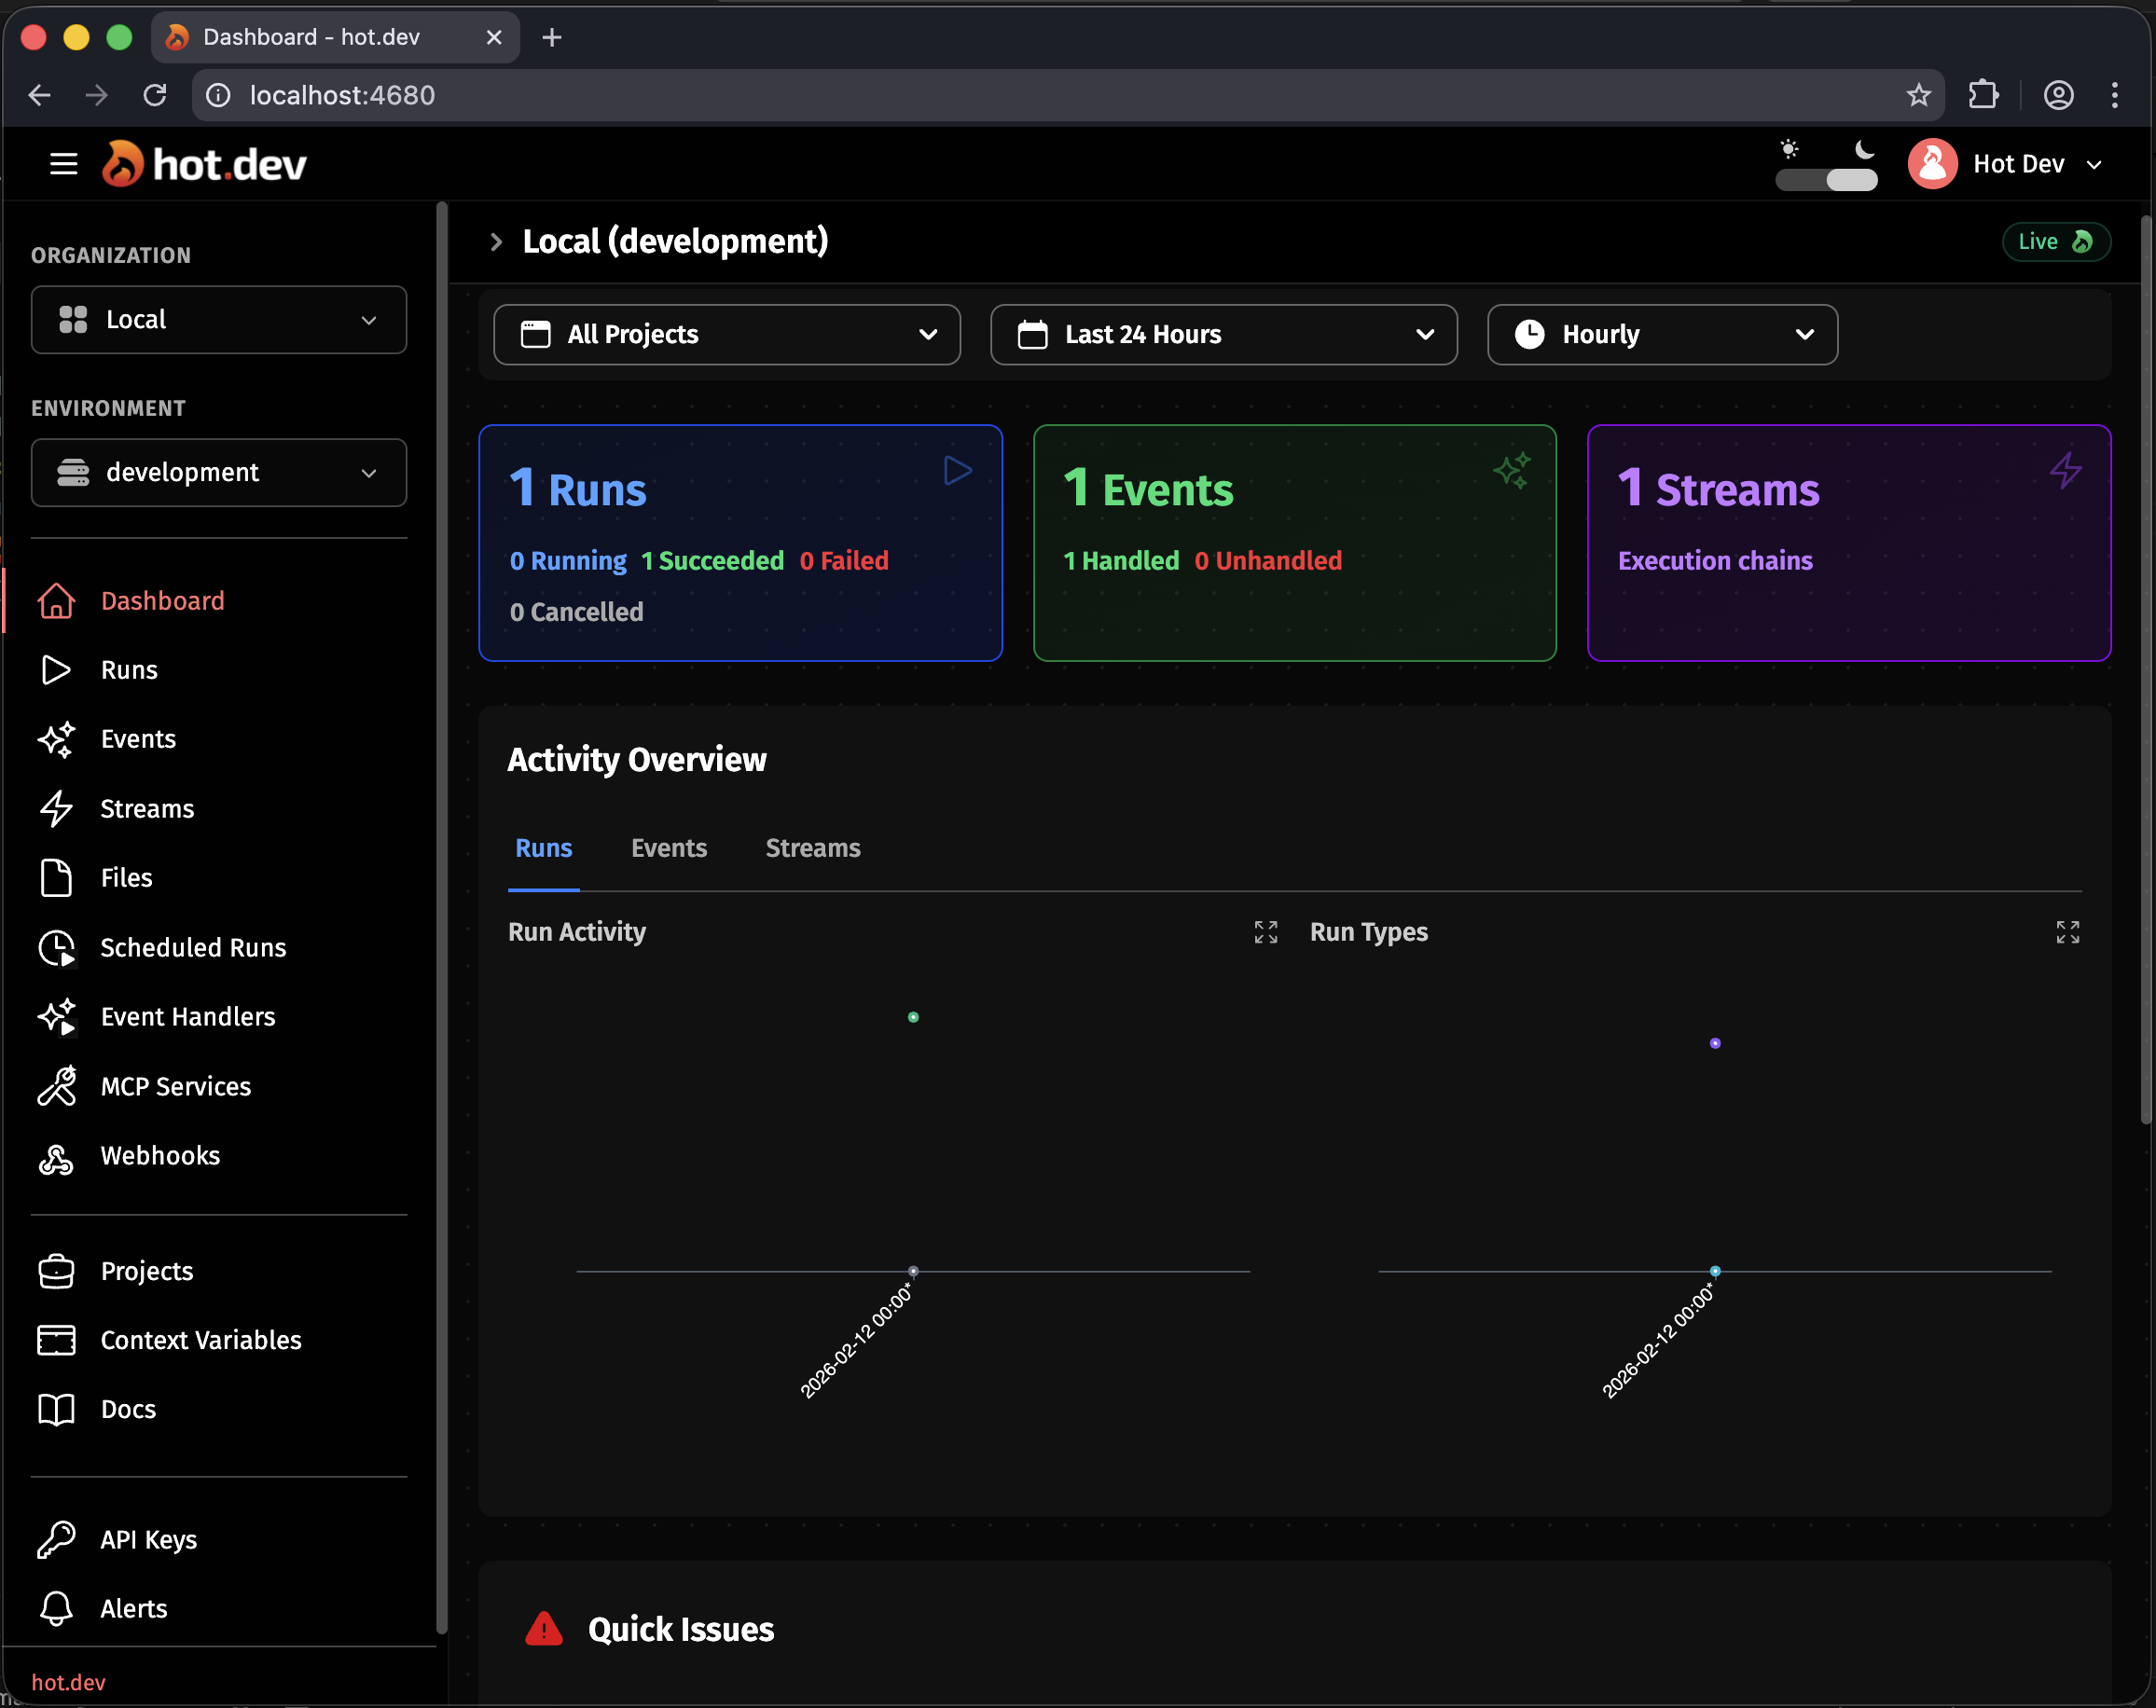Open the Last 24 Hours dropdown
This screenshot has width=2156, height=1708.
(1223, 335)
